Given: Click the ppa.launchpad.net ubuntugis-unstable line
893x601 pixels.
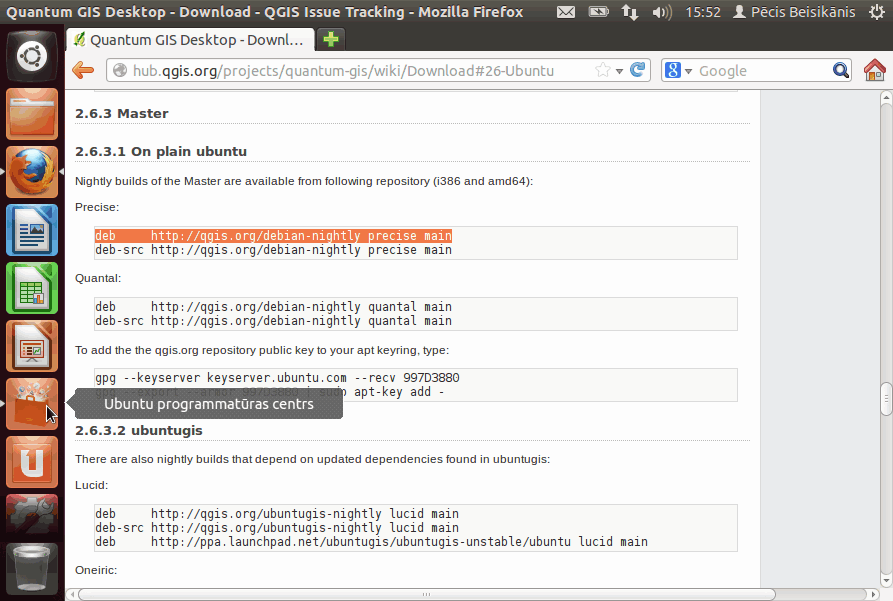Looking at the screenshot, I should click(371, 542).
